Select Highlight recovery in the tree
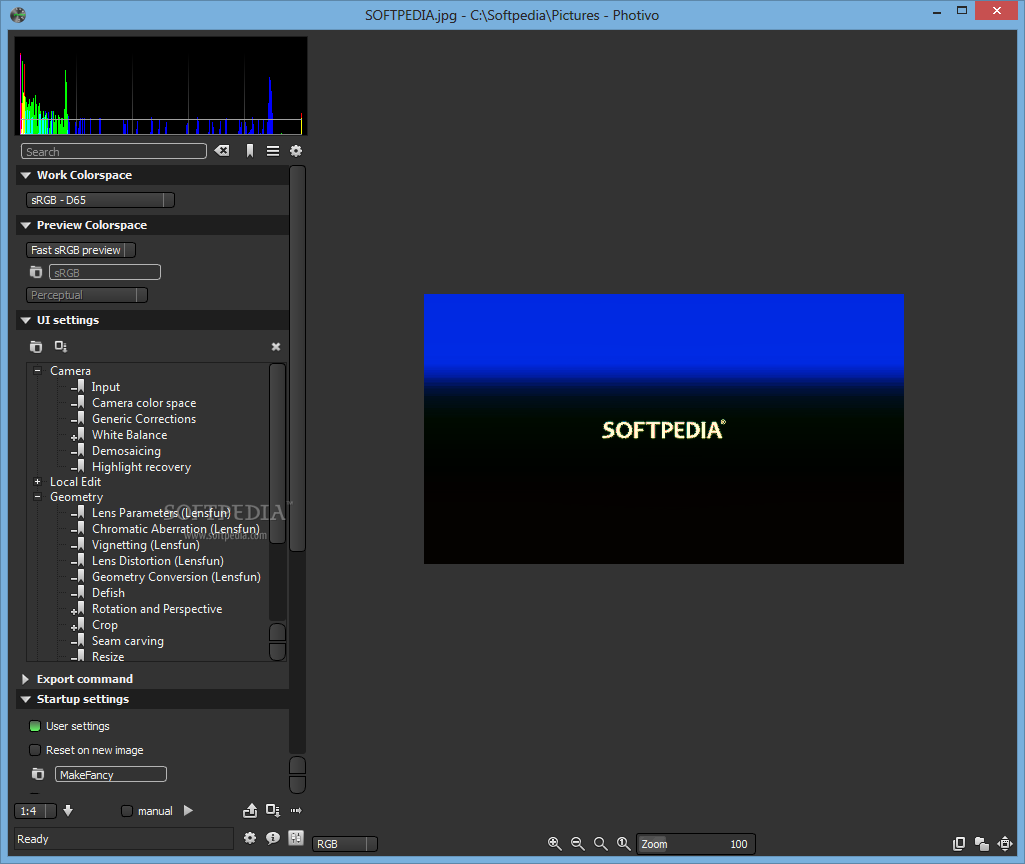 tap(141, 467)
